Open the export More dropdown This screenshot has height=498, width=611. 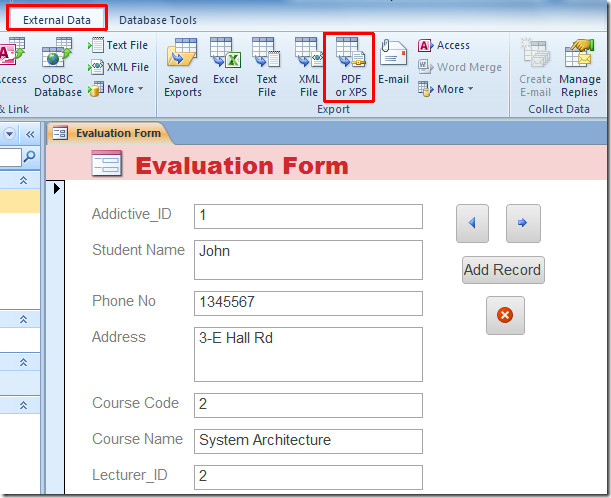446,89
